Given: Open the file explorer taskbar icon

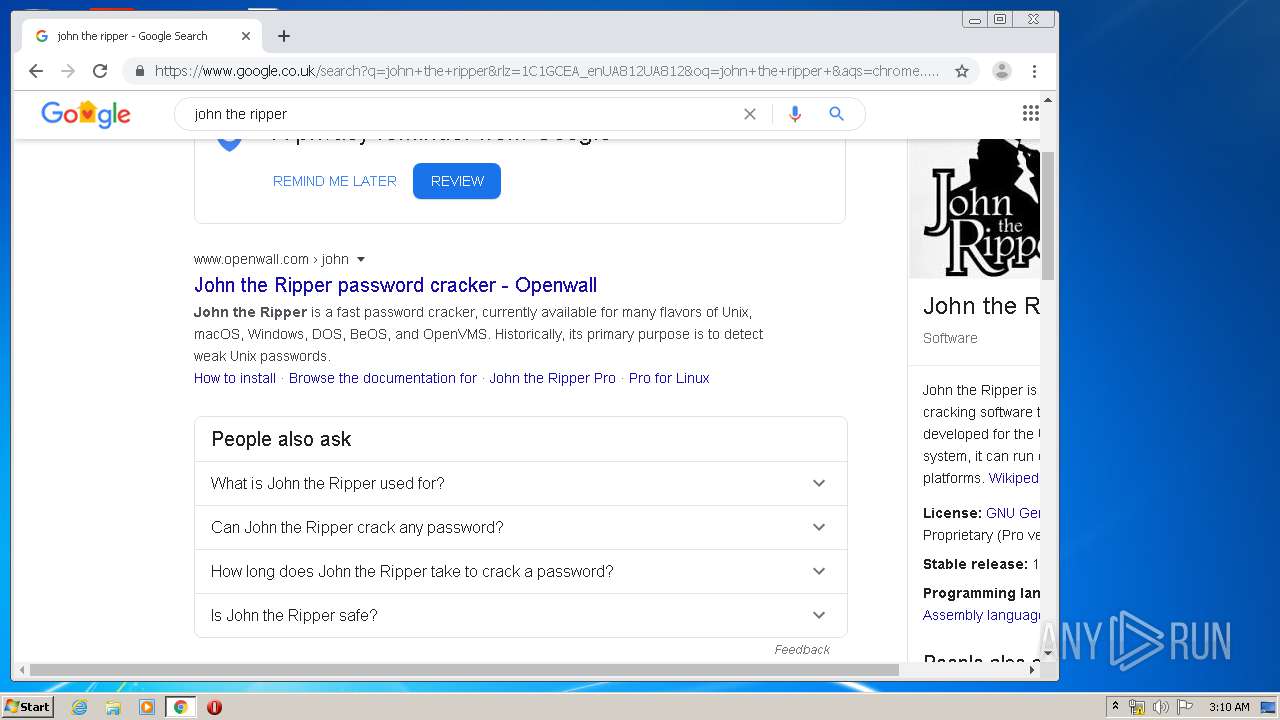Looking at the screenshot, I should coord(113,707).
